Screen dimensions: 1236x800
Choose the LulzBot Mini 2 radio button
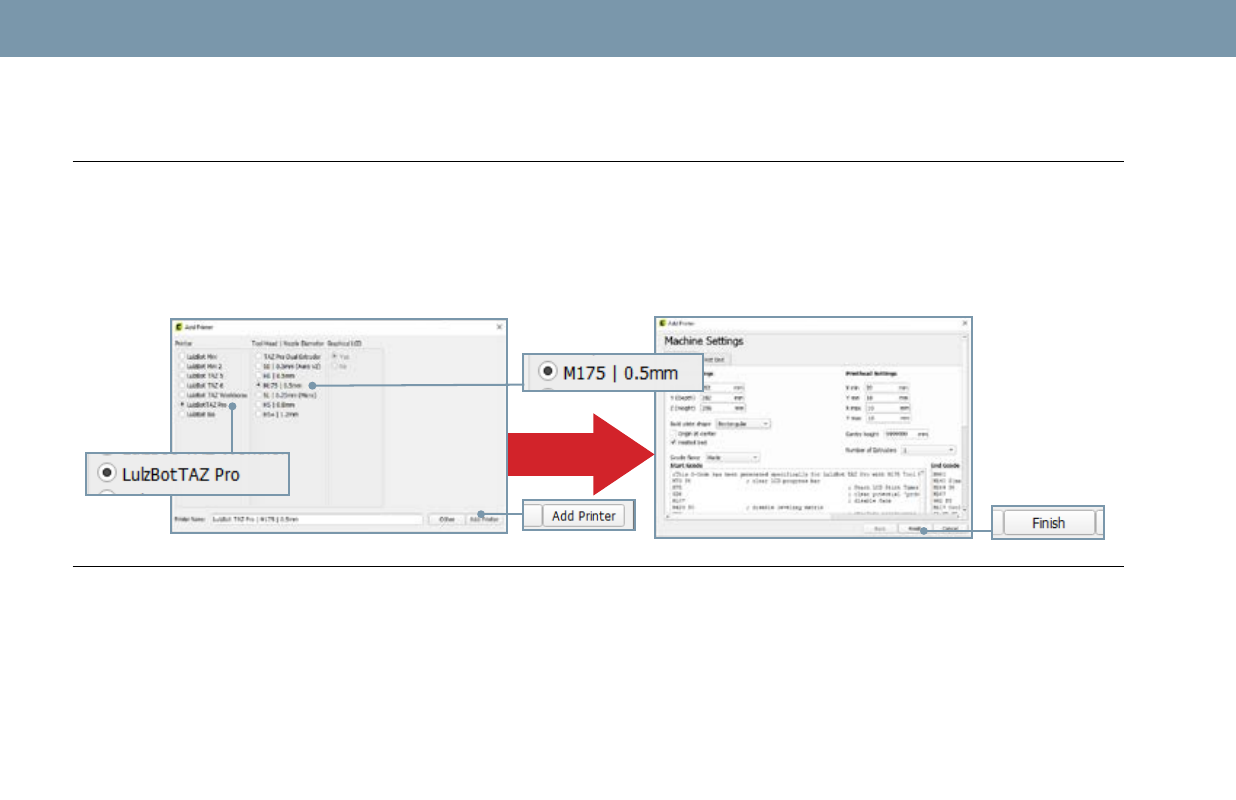(x=183, y=365)
